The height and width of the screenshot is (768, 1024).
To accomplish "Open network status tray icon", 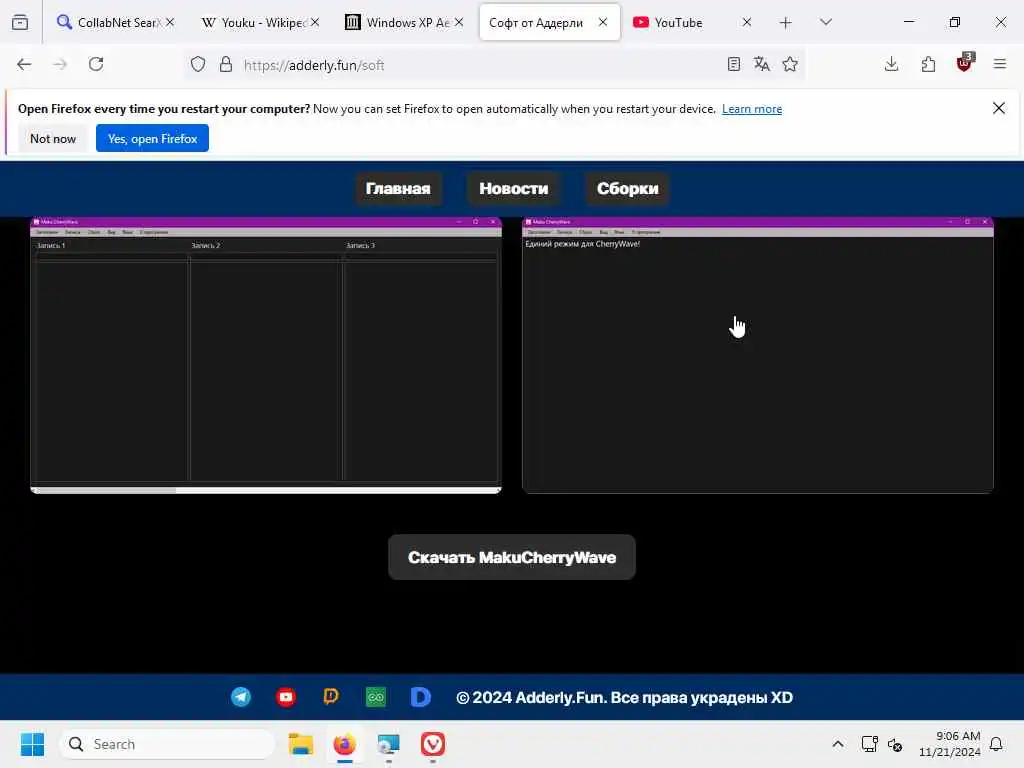I will [869, 744].
